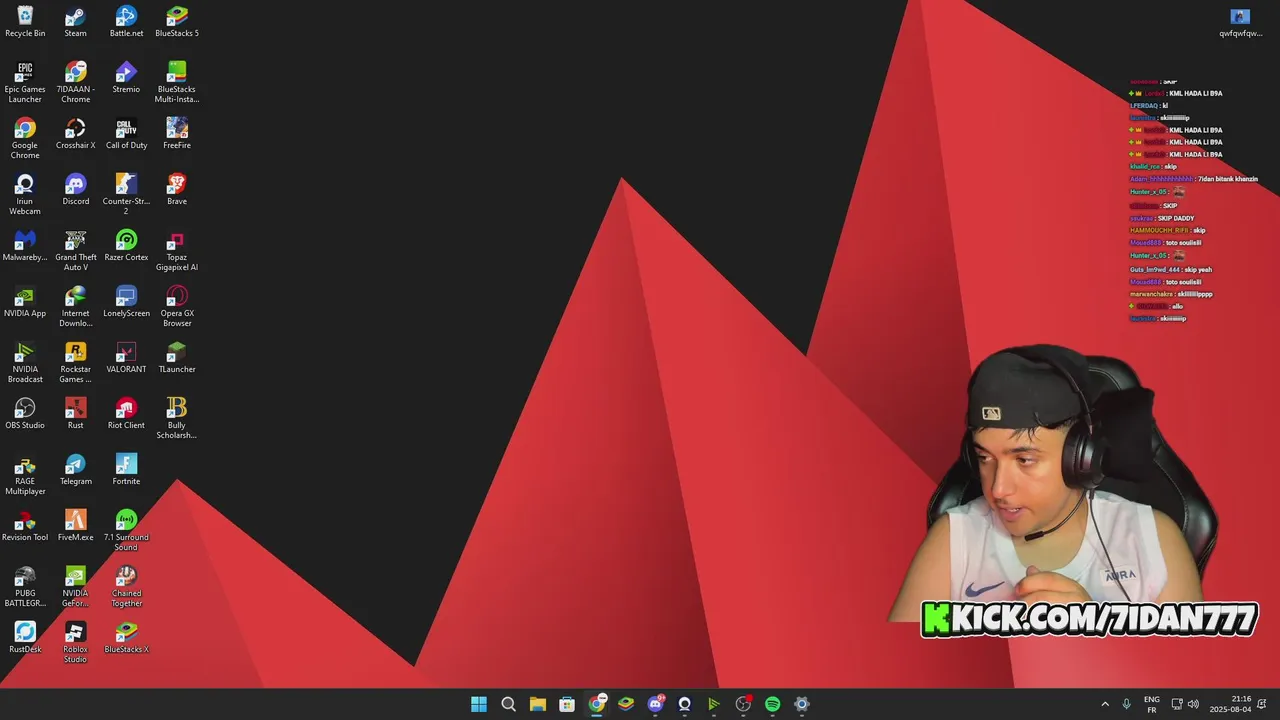Select the NVIDIA GeForce desktop icon
The image size is (1280, 720).
point(76,586)
